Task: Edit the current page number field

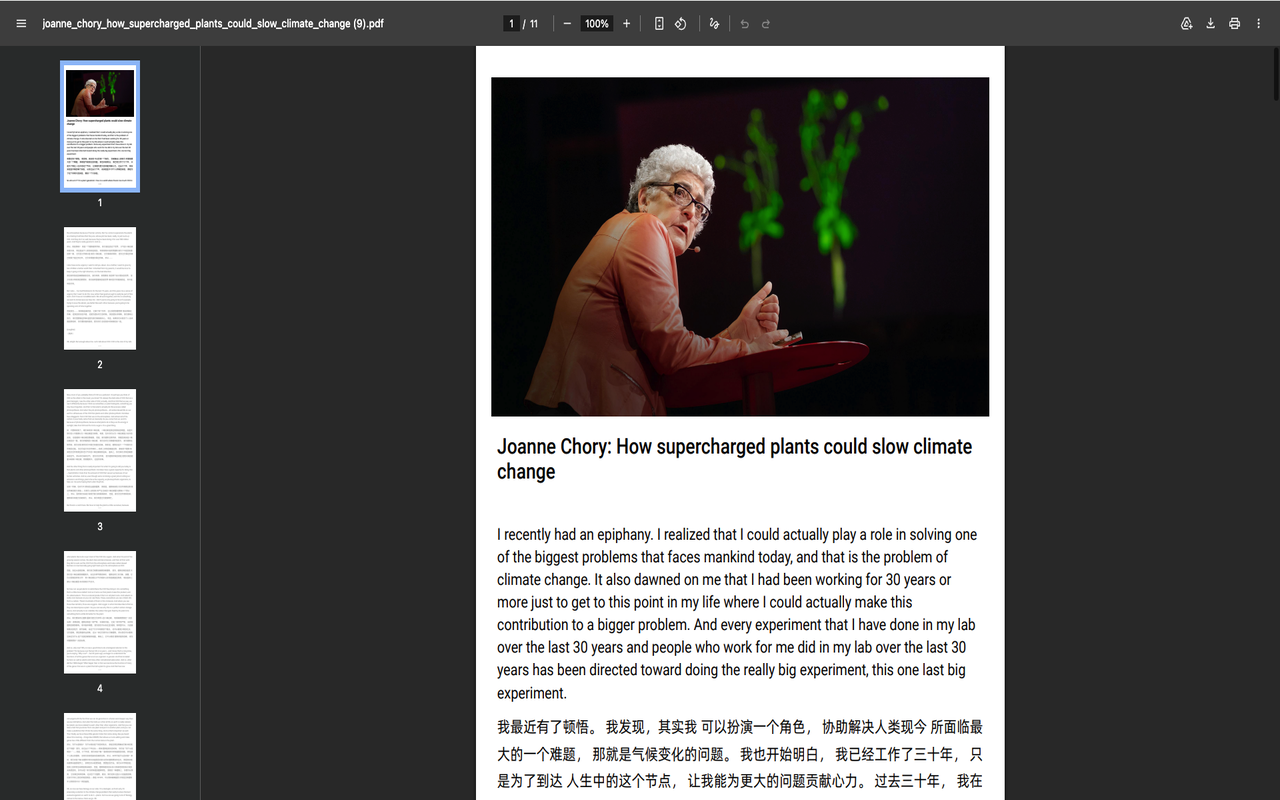Action: click(511, 23)
